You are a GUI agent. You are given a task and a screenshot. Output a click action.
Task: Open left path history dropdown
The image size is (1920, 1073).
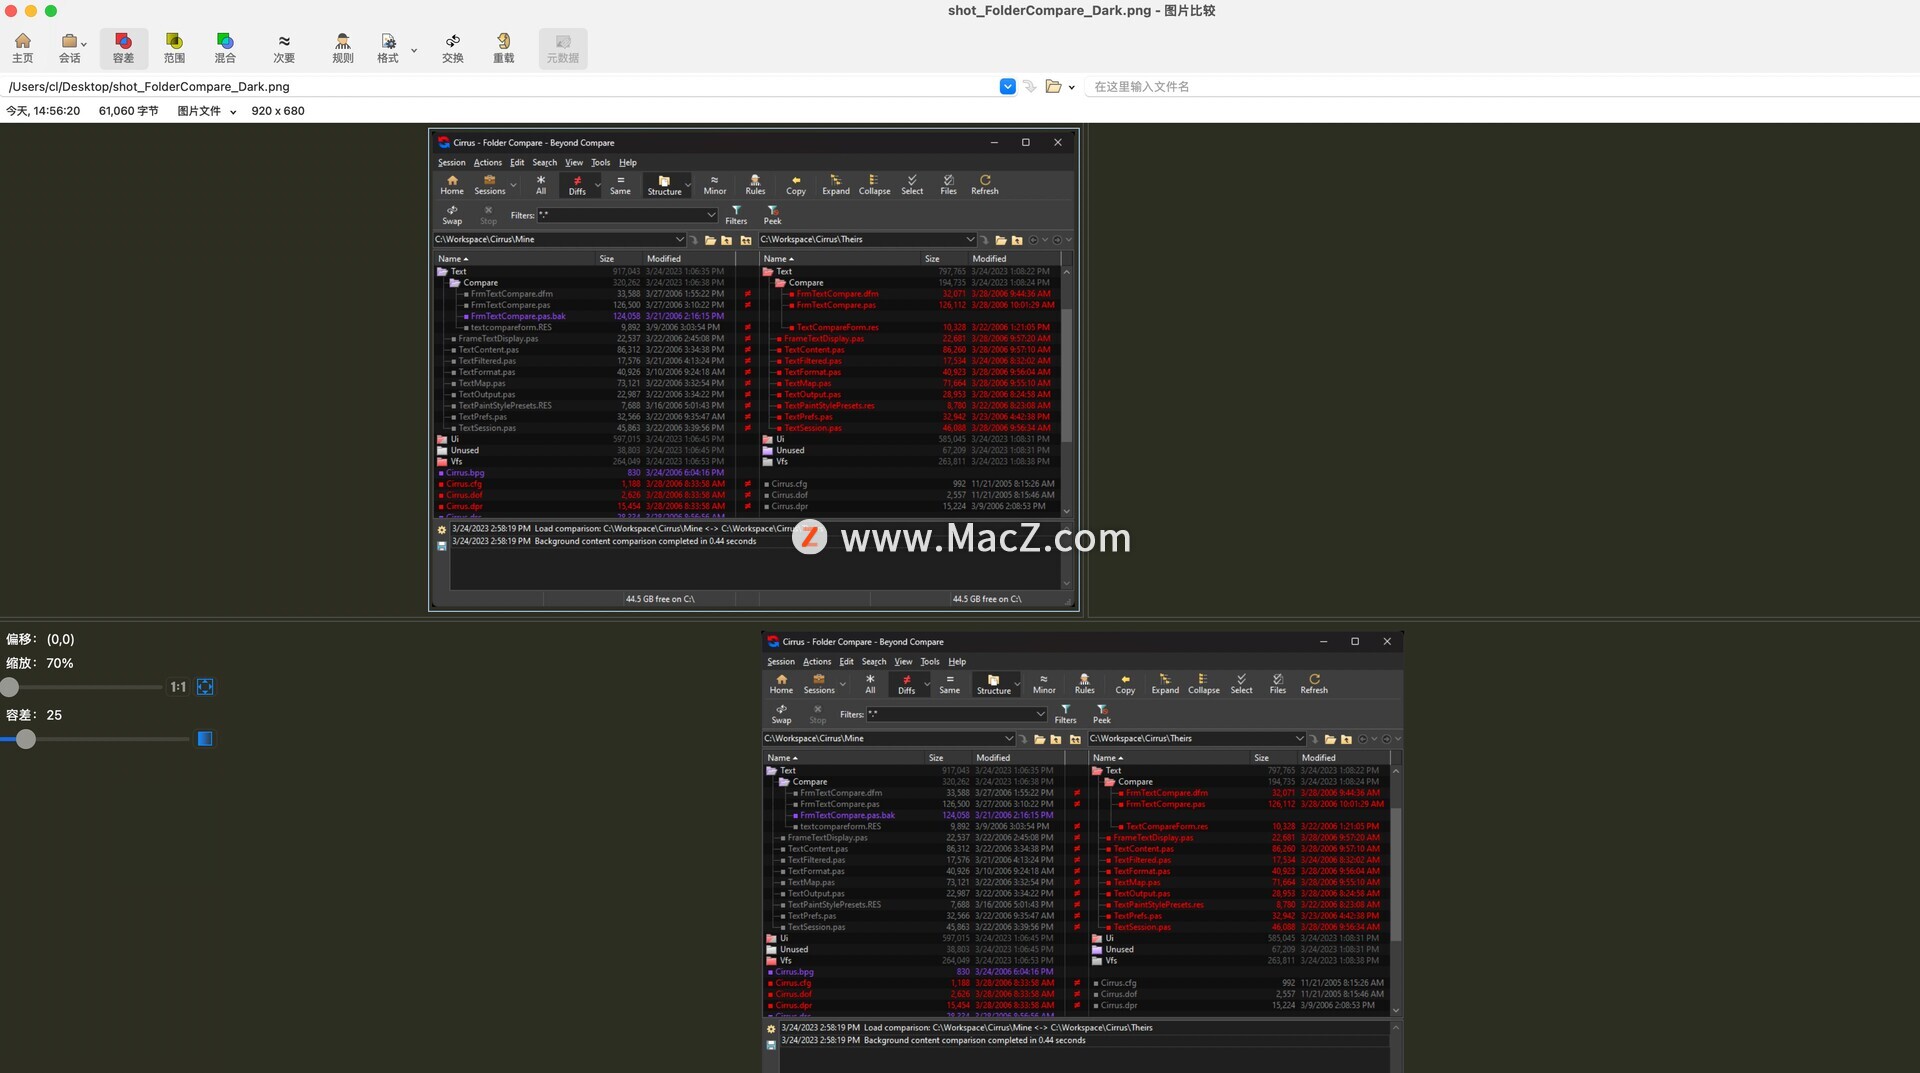click(1008, 87)
